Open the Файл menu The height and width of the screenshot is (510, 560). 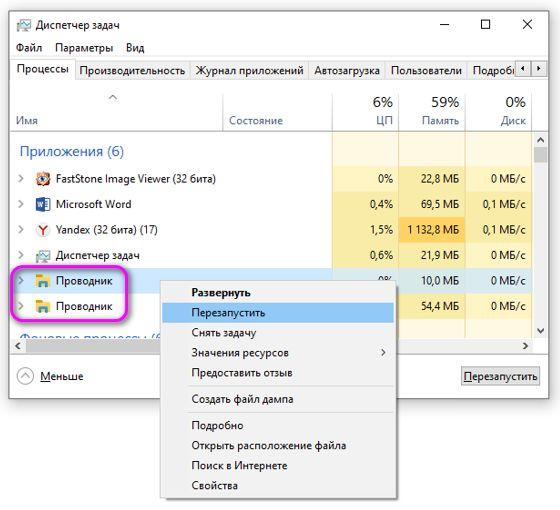click(29, 48)
